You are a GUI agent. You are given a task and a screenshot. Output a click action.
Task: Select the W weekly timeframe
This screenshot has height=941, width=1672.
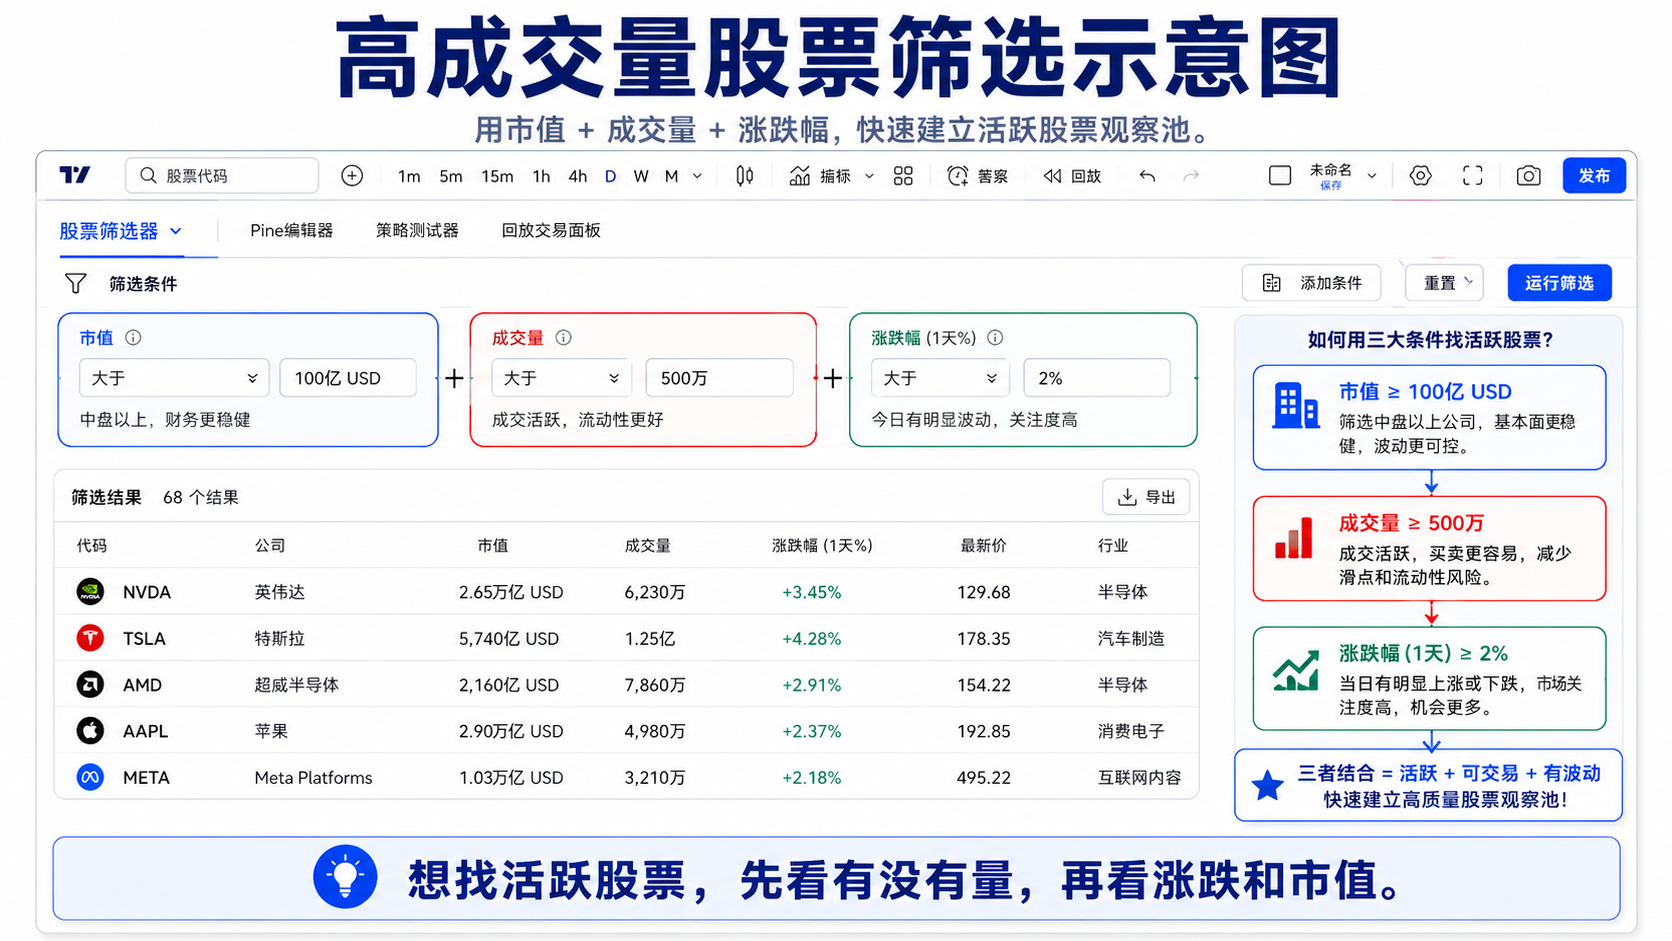click(x=641, y=176)
